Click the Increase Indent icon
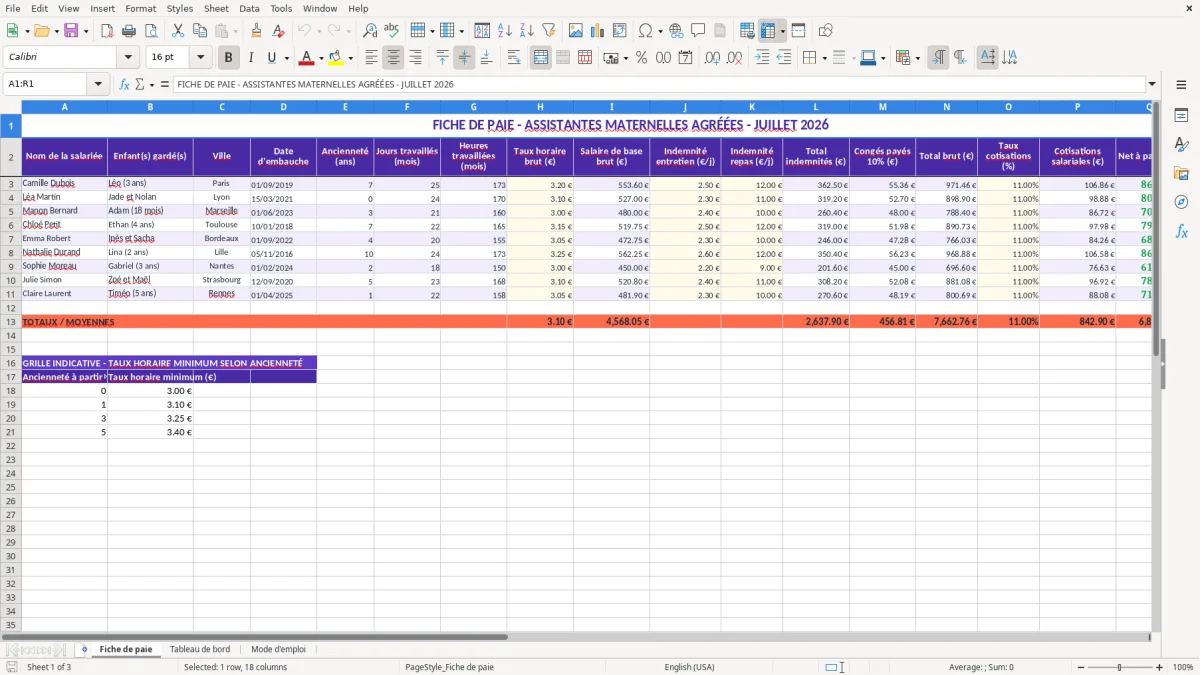Viewport: 1200px width, 675px height. pyautogui.click(x=762, y=58)
